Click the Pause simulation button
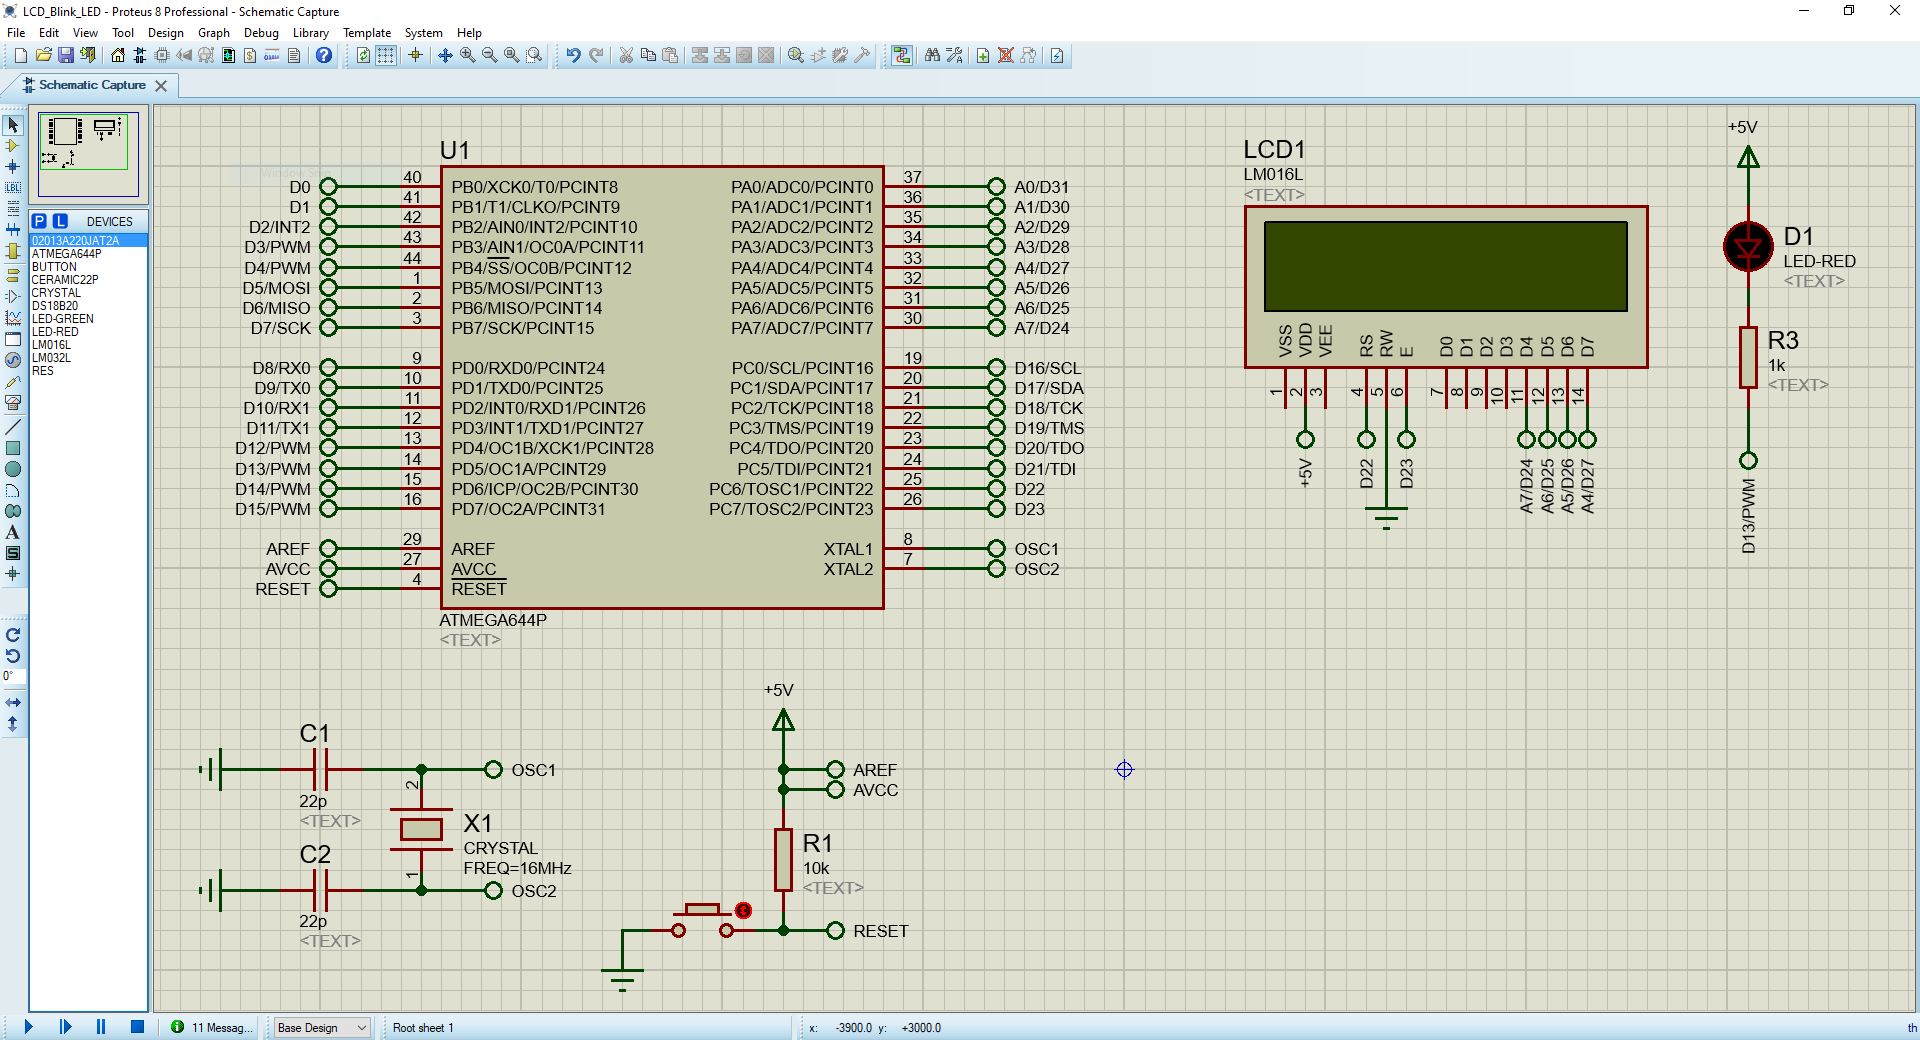Screen dimensions: 1920x1040 coord(101,1027)
